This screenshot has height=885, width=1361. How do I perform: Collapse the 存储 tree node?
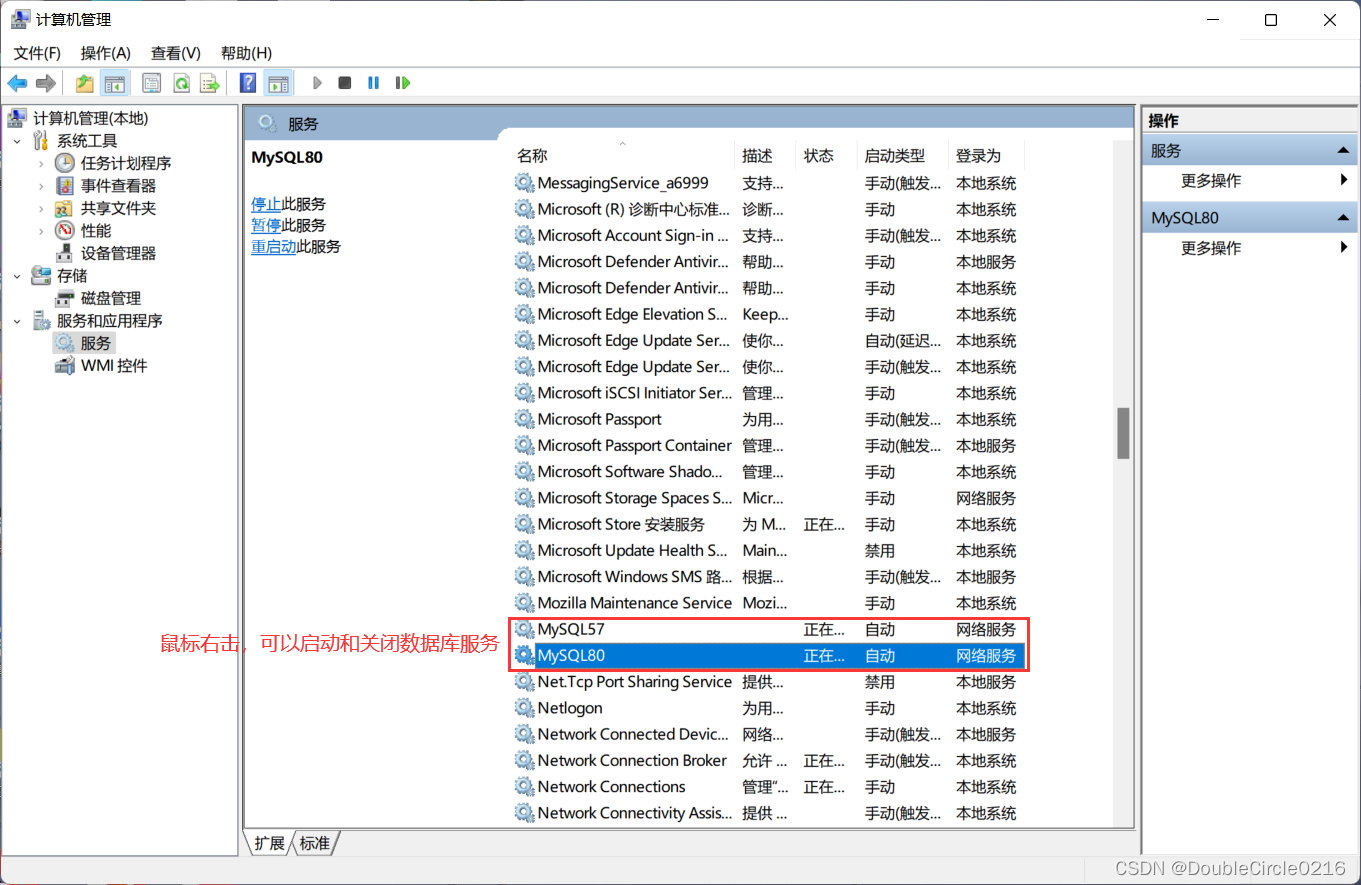pos(17,276)
